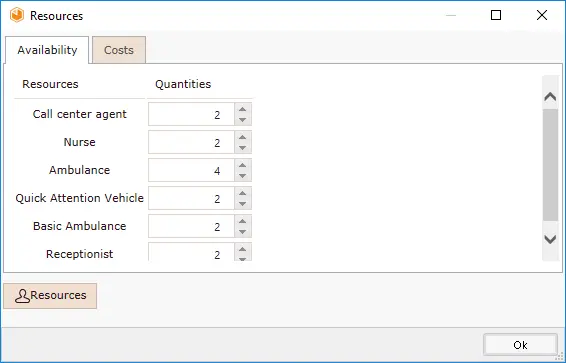Decrease Nurse quantity with down arrow
Viewport: 566px width, 363px height.
pyautogui.click(x=243, y=148)
